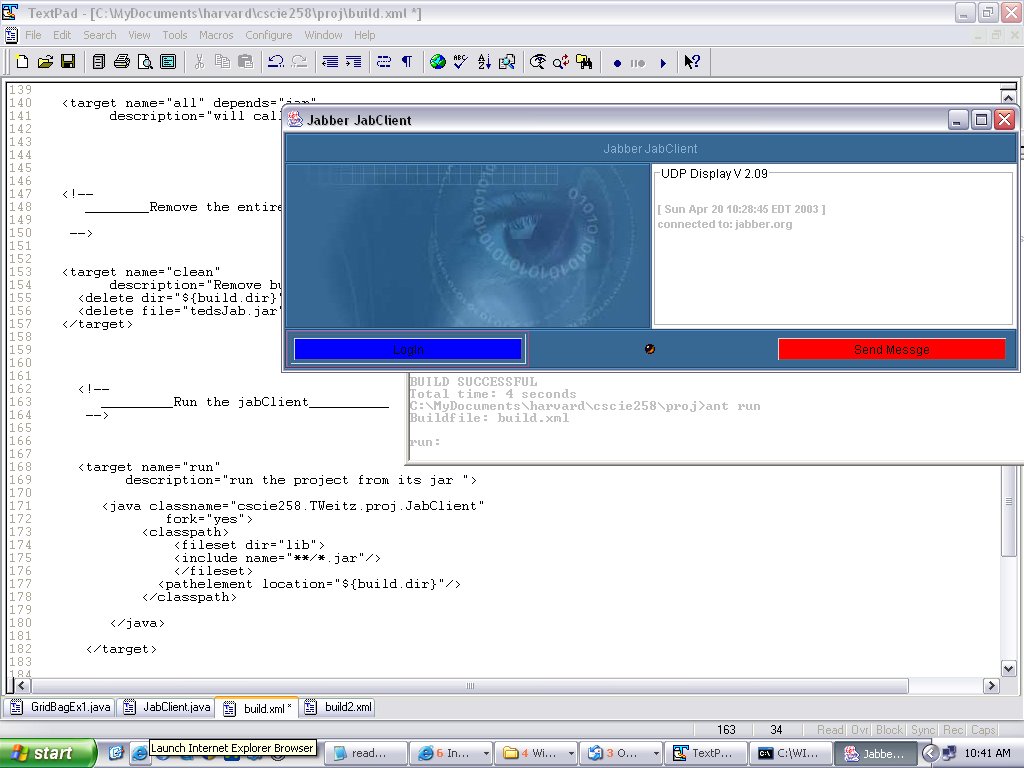Screen dimensions: 1024x768
Task: Click the context Help arrow question icon
Action: (692, 62)
